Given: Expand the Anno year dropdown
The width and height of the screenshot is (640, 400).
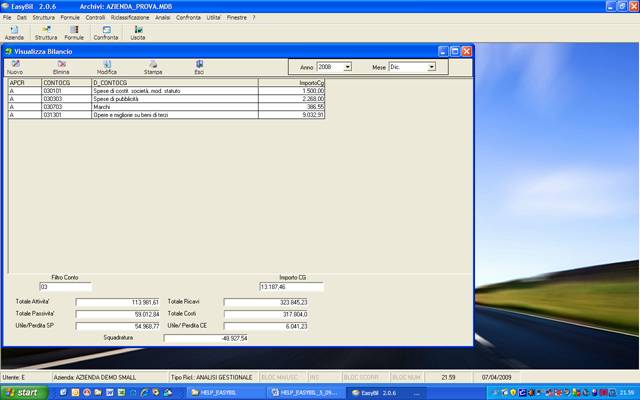Looking at the screenshot, I should click(347, 67).
